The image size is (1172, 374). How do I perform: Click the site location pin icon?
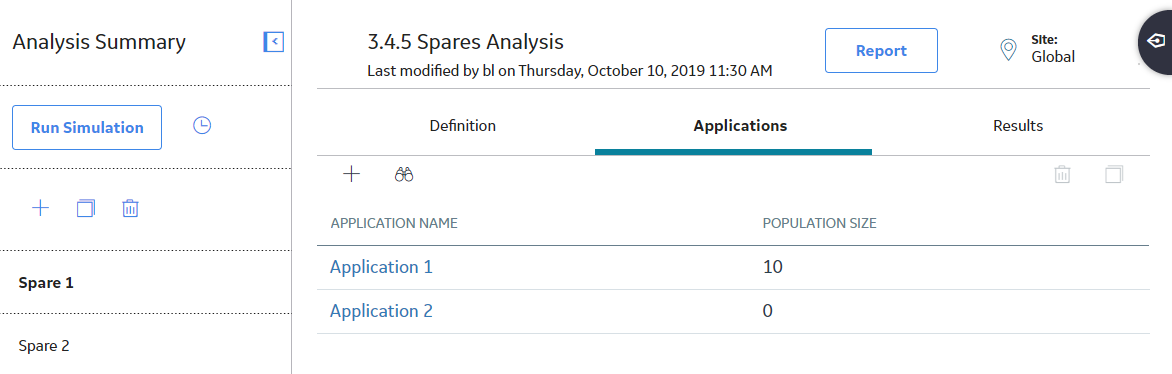1008,50
